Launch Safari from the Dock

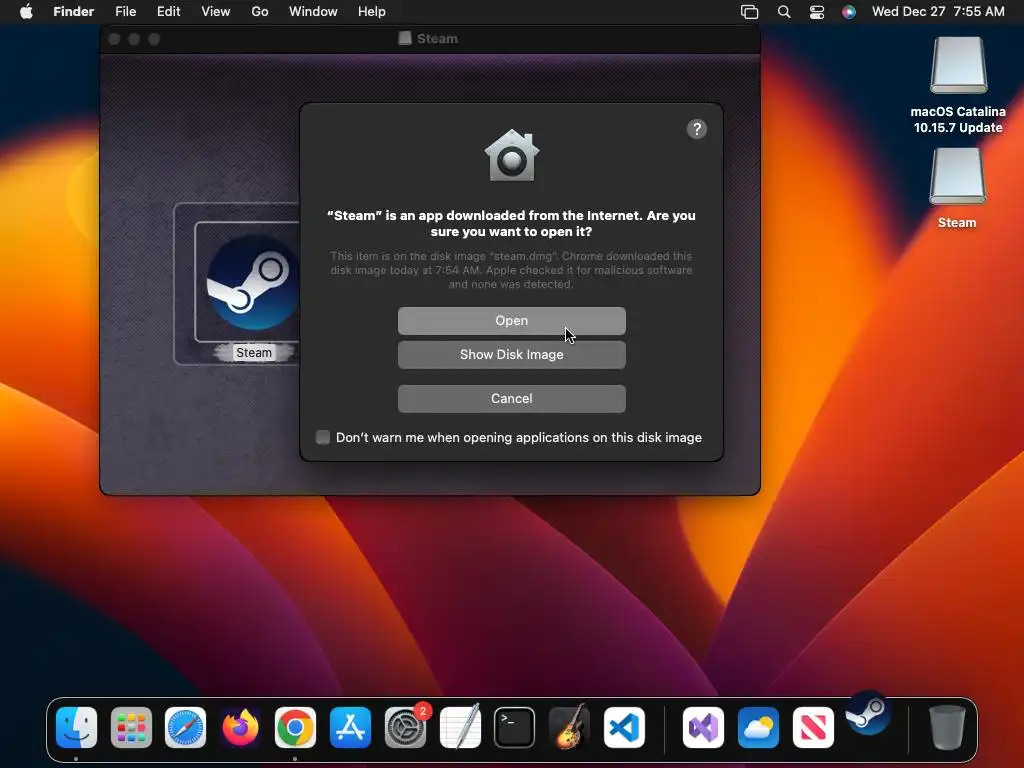185,727
